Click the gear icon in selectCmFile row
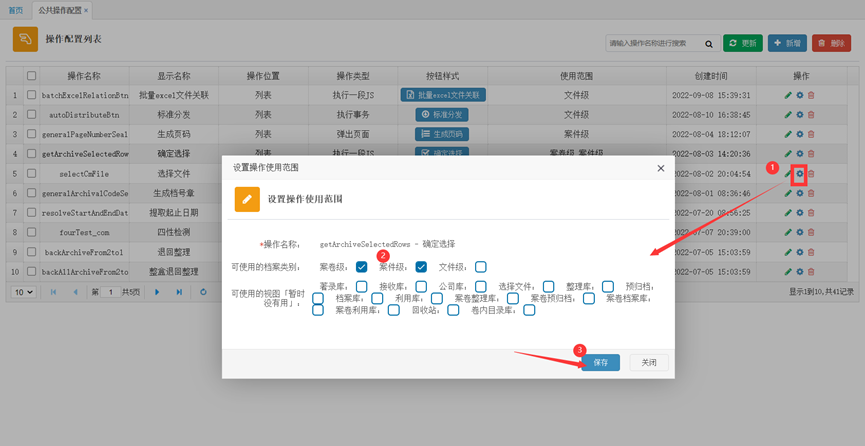 [x=799, y=174]
